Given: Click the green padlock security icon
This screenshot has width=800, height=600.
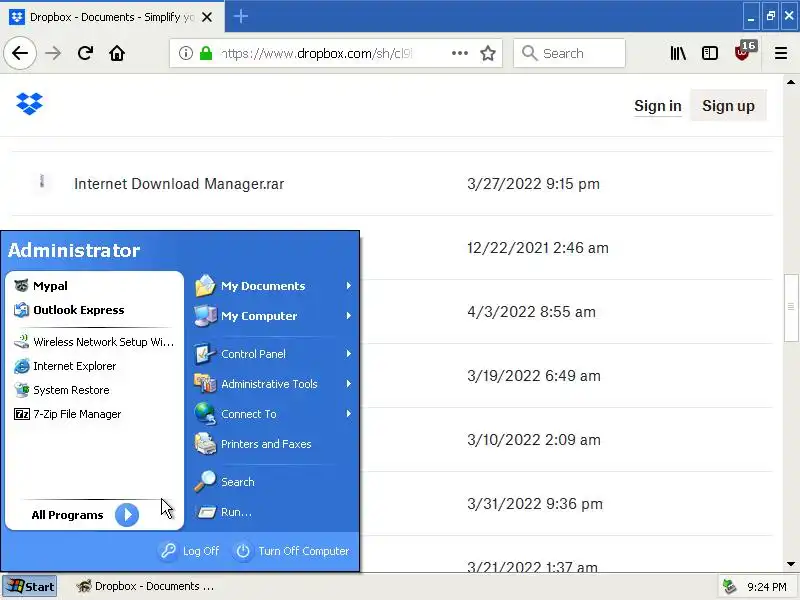Looking at the screenshot, I should click(x=206, y=53).
